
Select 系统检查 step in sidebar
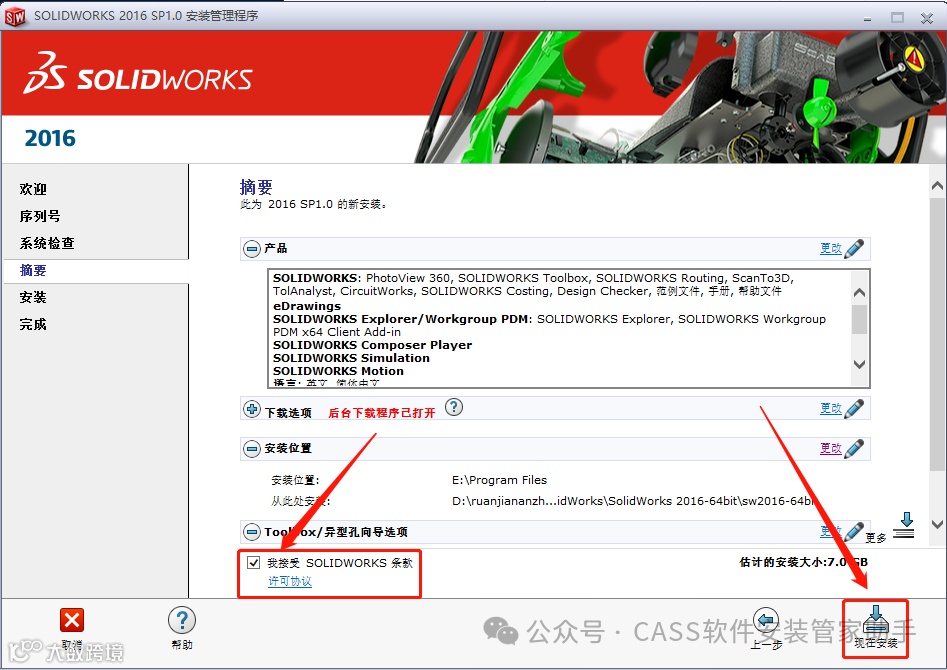pos(47,243)
